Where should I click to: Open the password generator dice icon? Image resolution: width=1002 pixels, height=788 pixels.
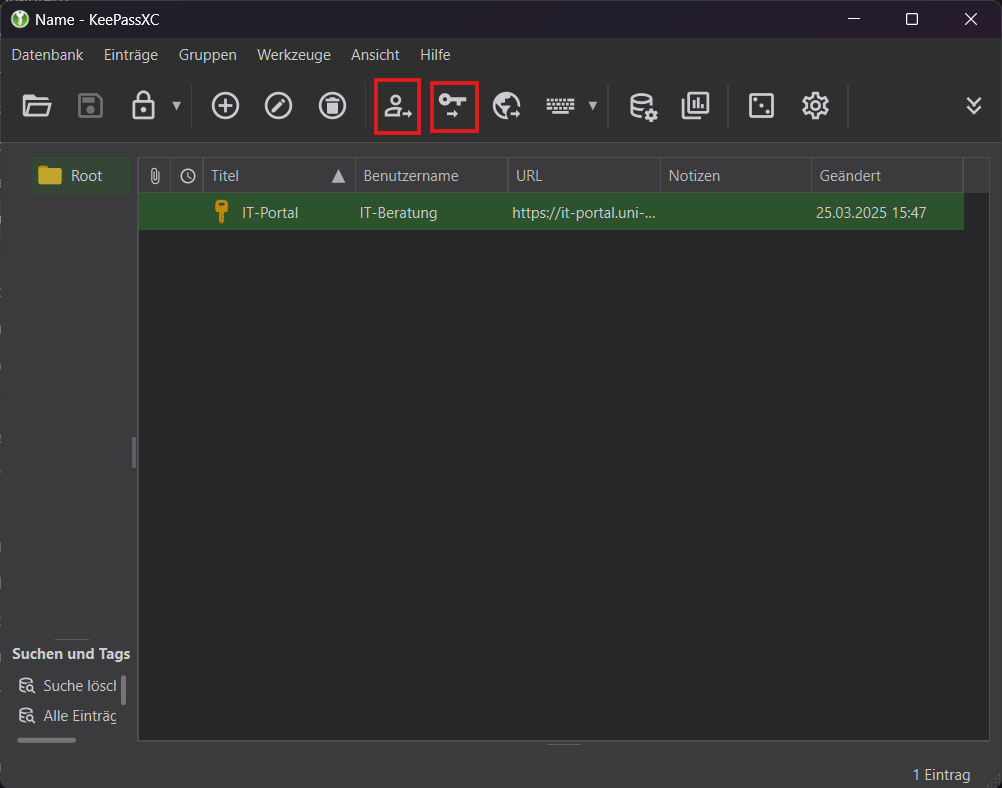tap(761, 106)
